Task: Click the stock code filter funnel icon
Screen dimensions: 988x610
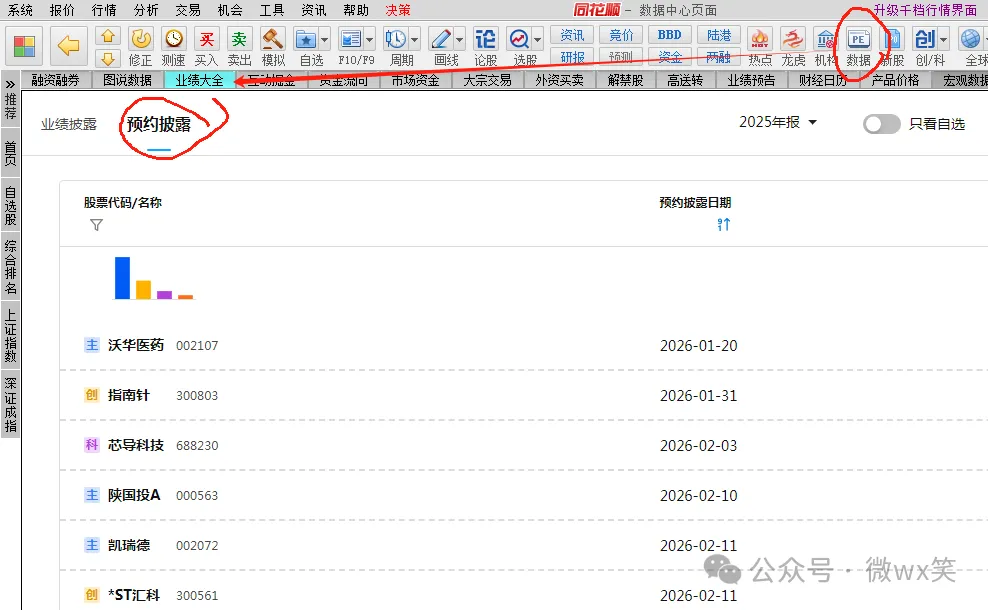Action: [96, 225]
